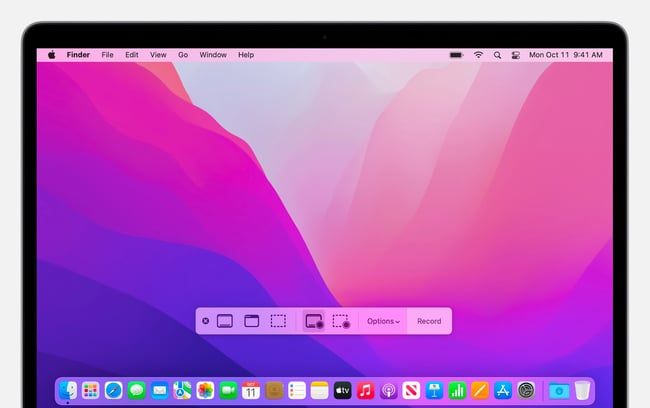Close the screenshot toolbar
650x408 pixels.
click(206, 321)
